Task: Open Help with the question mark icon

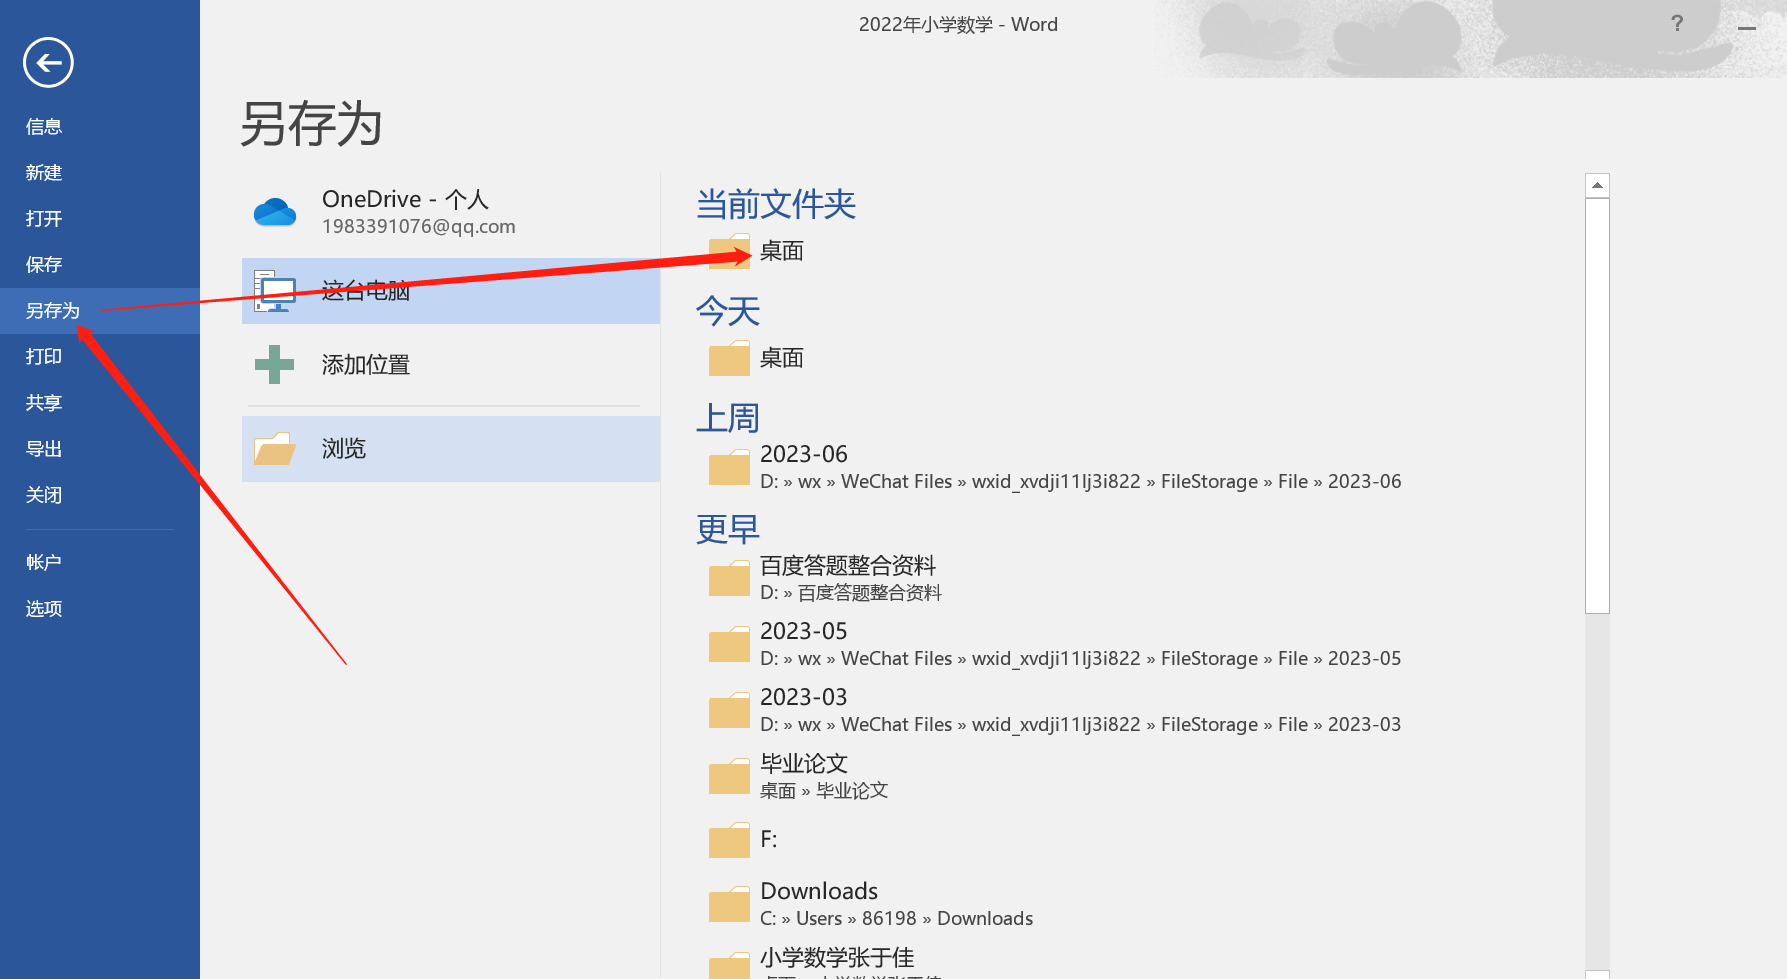Action: tap(1677, 23)
